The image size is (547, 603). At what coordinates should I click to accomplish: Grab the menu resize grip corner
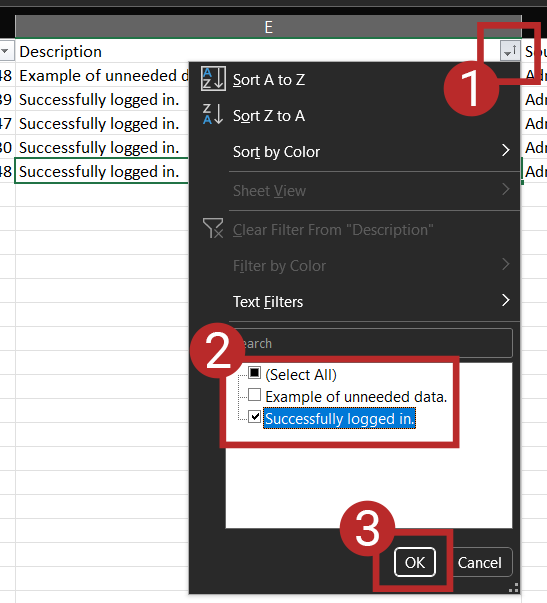[x=514, y=588]
